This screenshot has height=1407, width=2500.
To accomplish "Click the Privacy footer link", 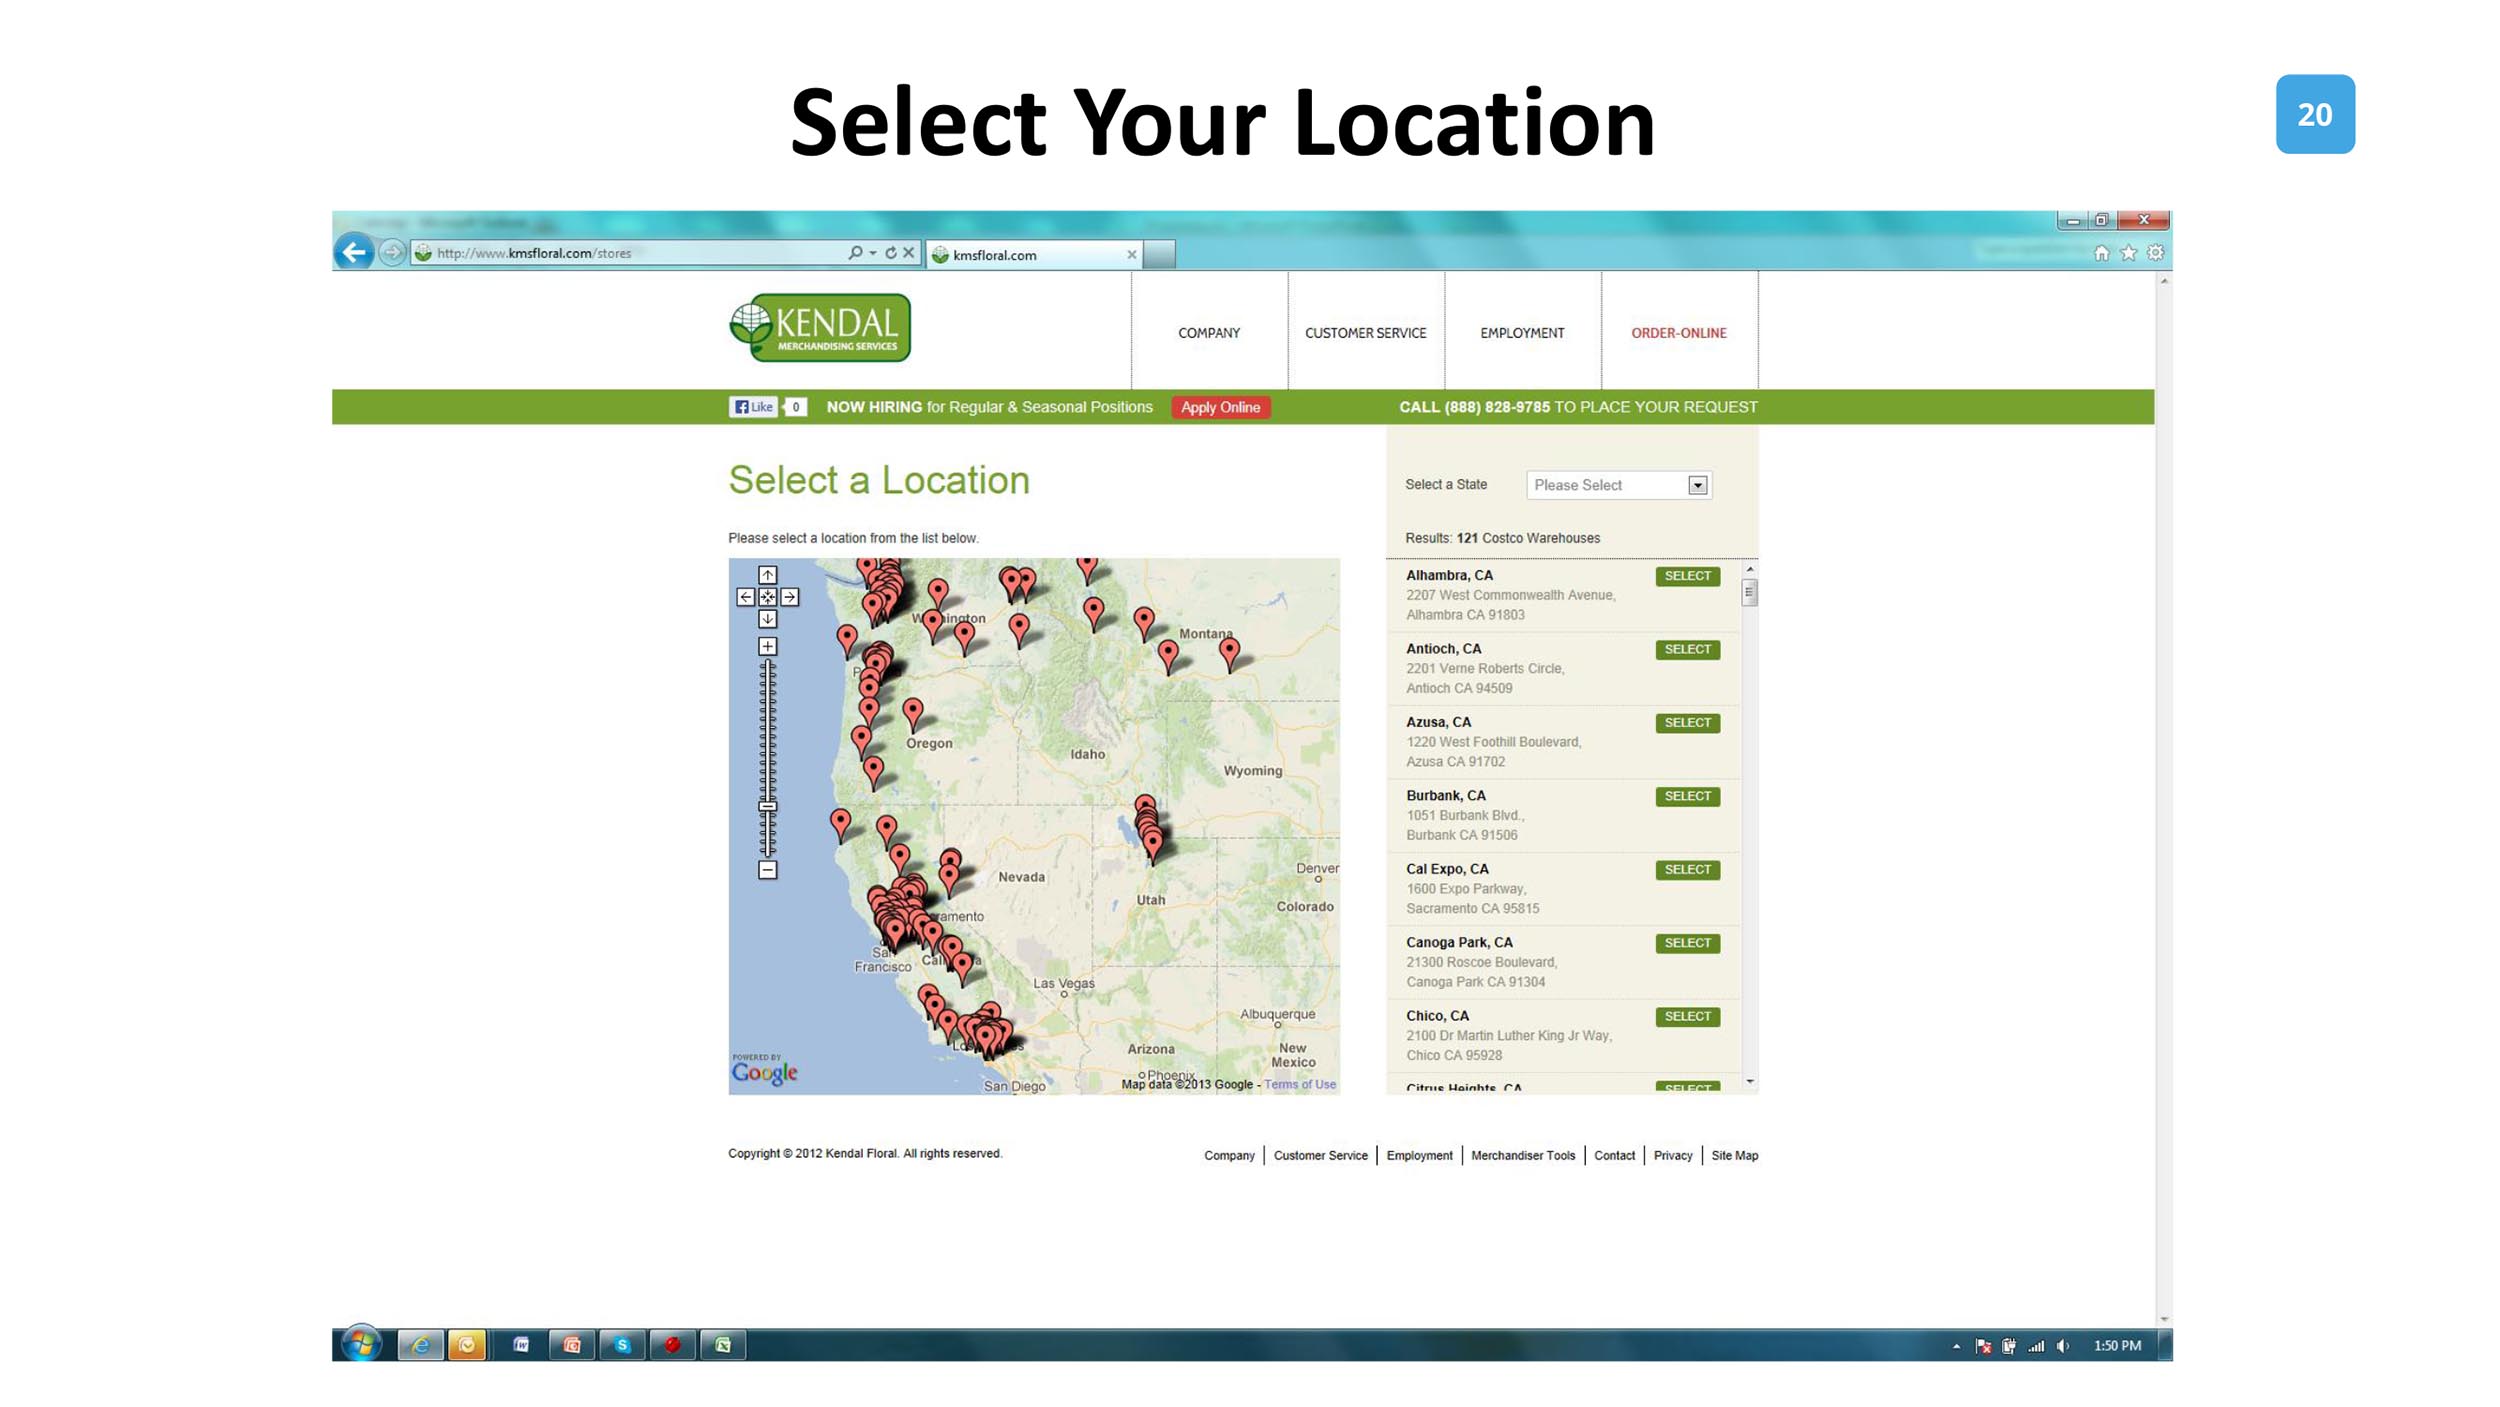I will [x=1672, y=1155].
